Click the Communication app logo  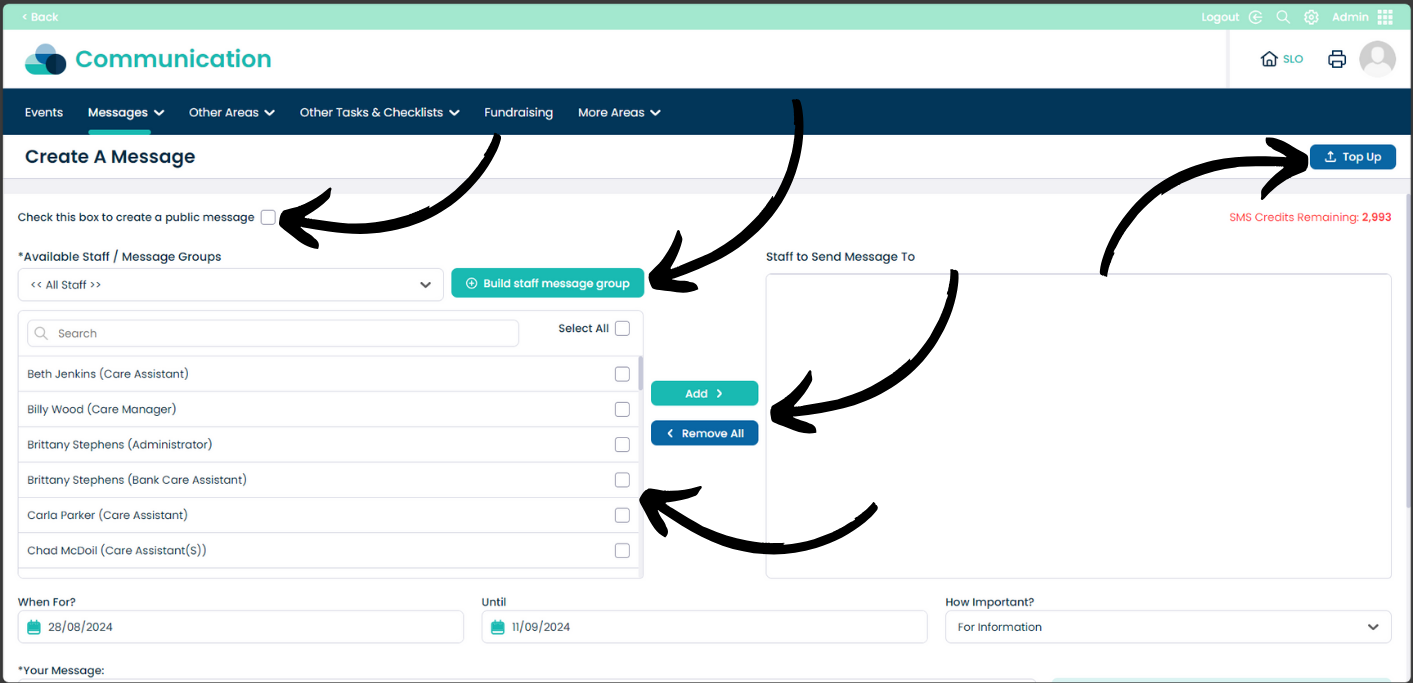(45, 59)
